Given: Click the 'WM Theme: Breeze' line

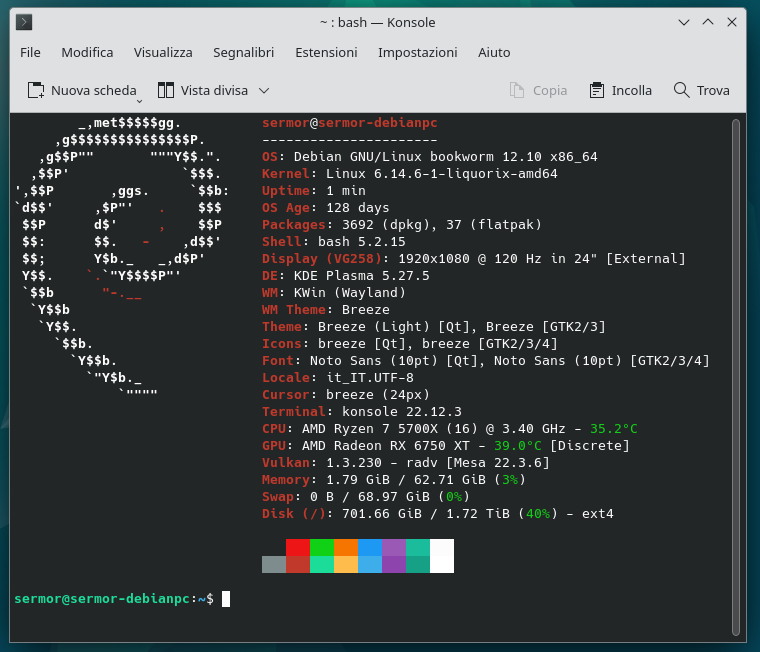Looking at the screenshot, I should 326,309.
